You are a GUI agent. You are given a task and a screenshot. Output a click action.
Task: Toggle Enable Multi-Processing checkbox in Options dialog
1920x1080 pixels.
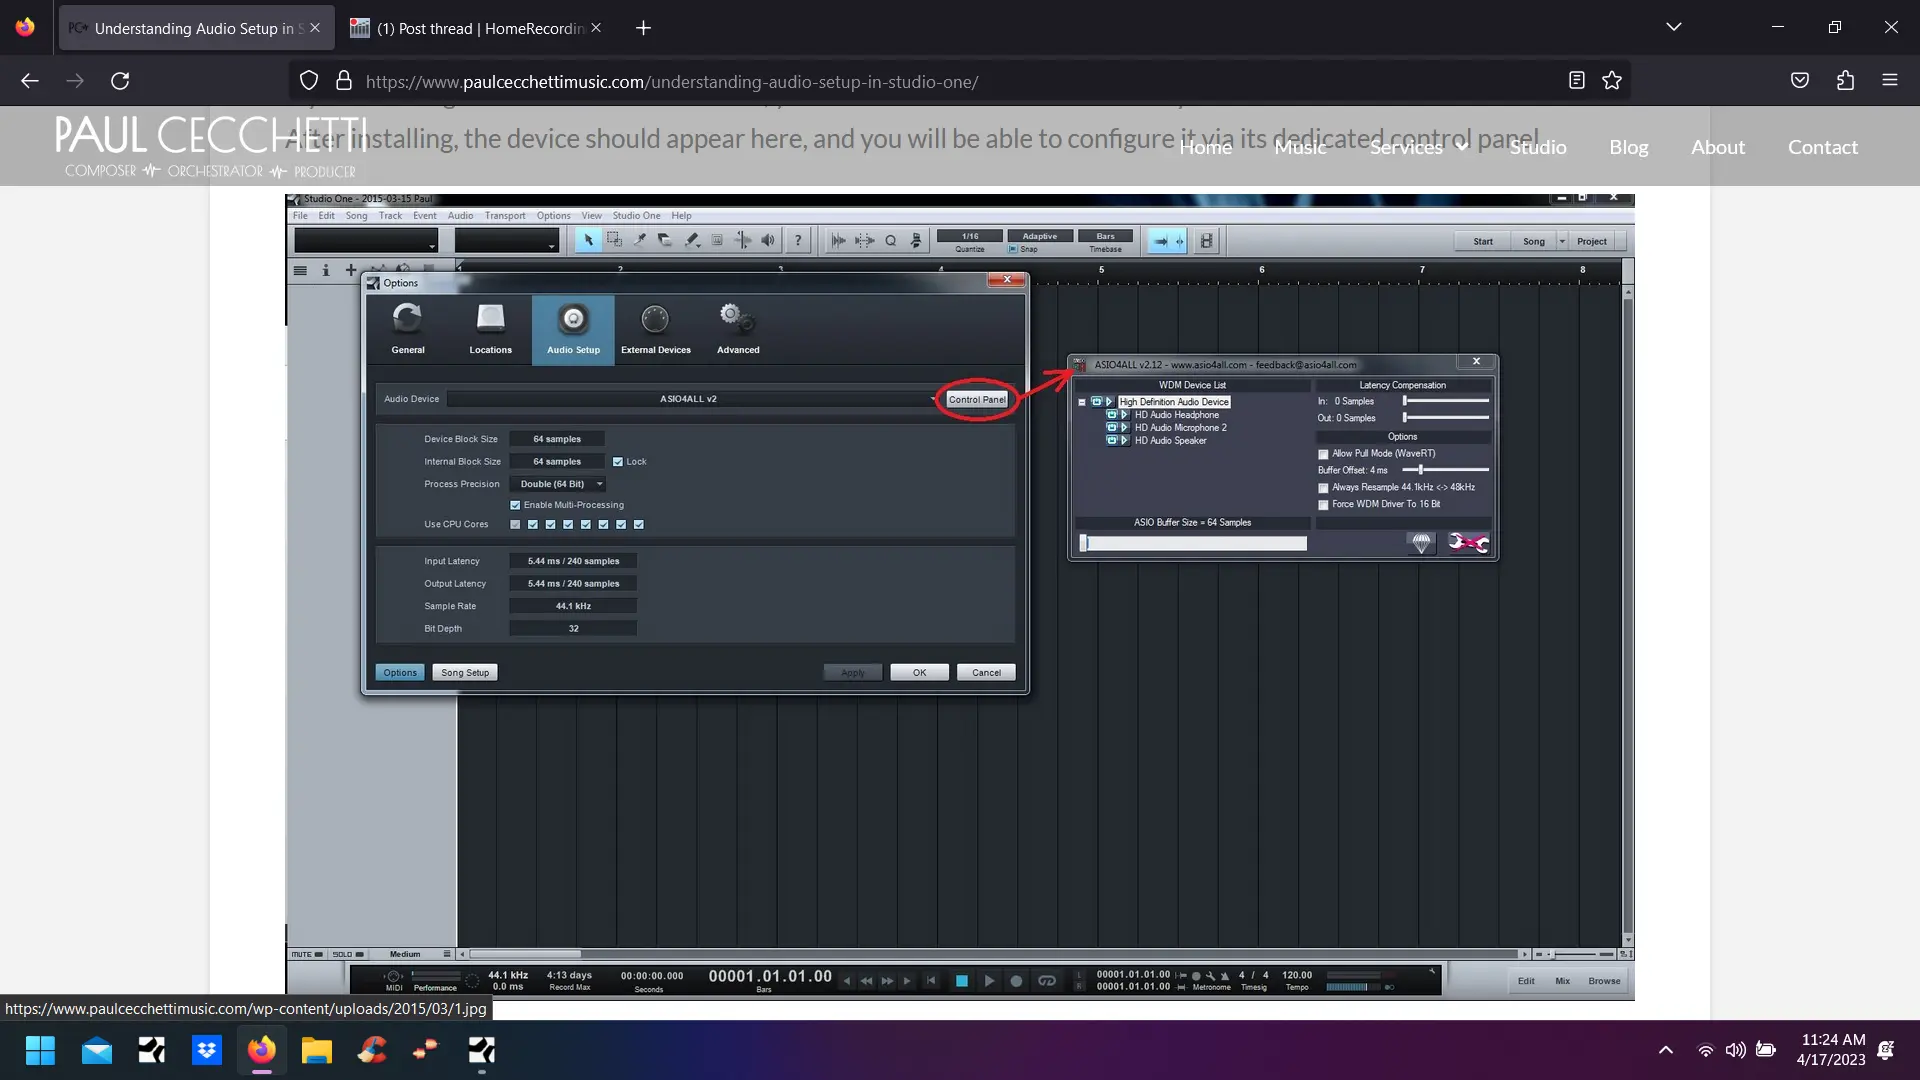pos(515,505)
